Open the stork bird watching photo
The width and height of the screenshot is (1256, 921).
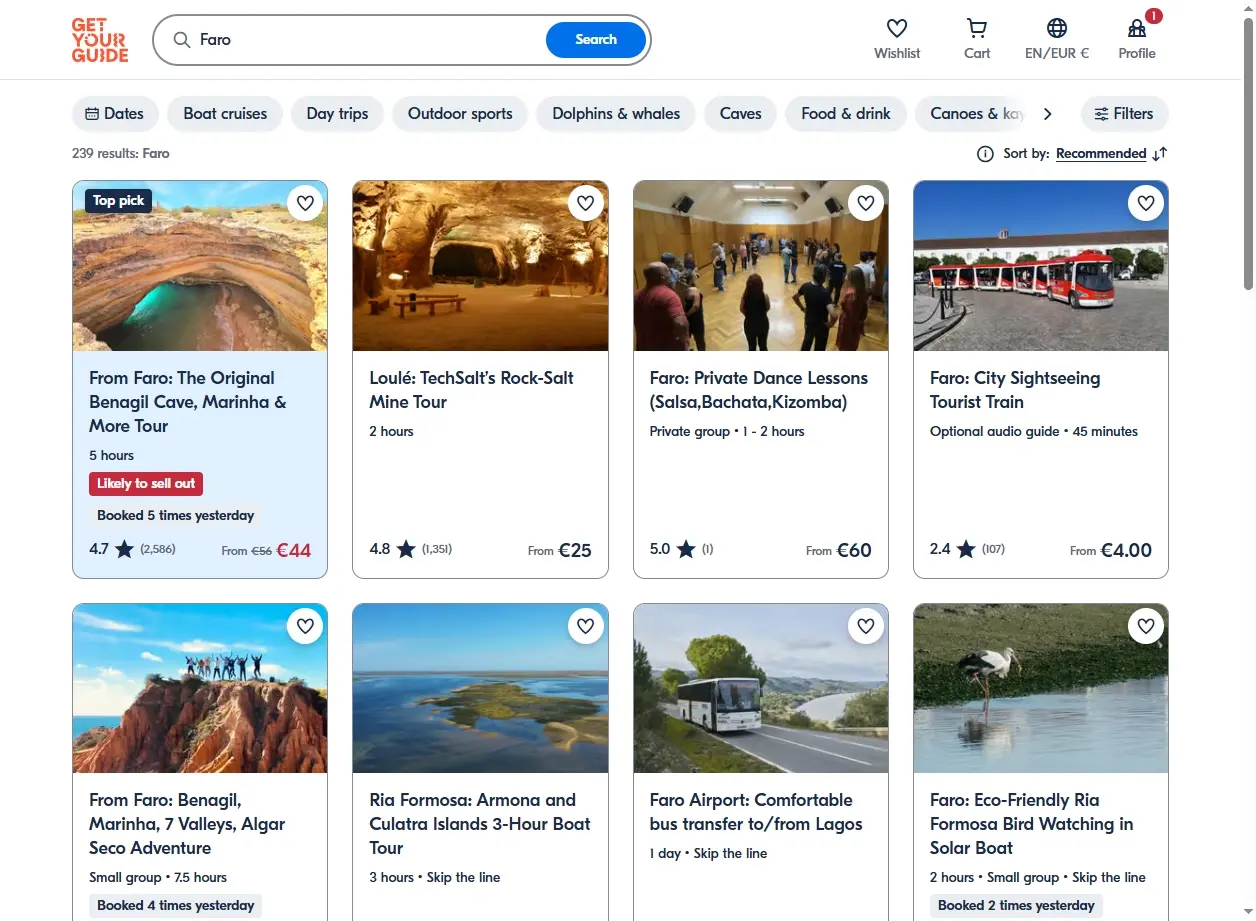click(1041, 688)
